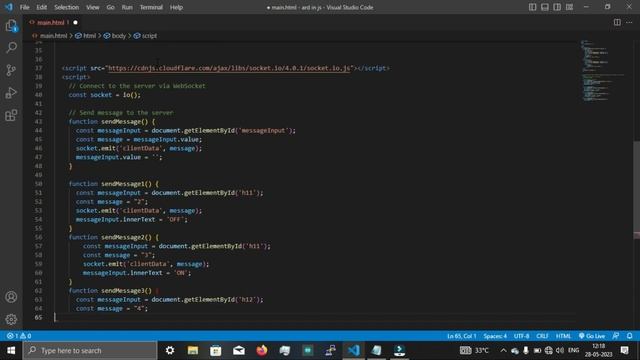Click the taskbar search box

click(x=90, y=350)
